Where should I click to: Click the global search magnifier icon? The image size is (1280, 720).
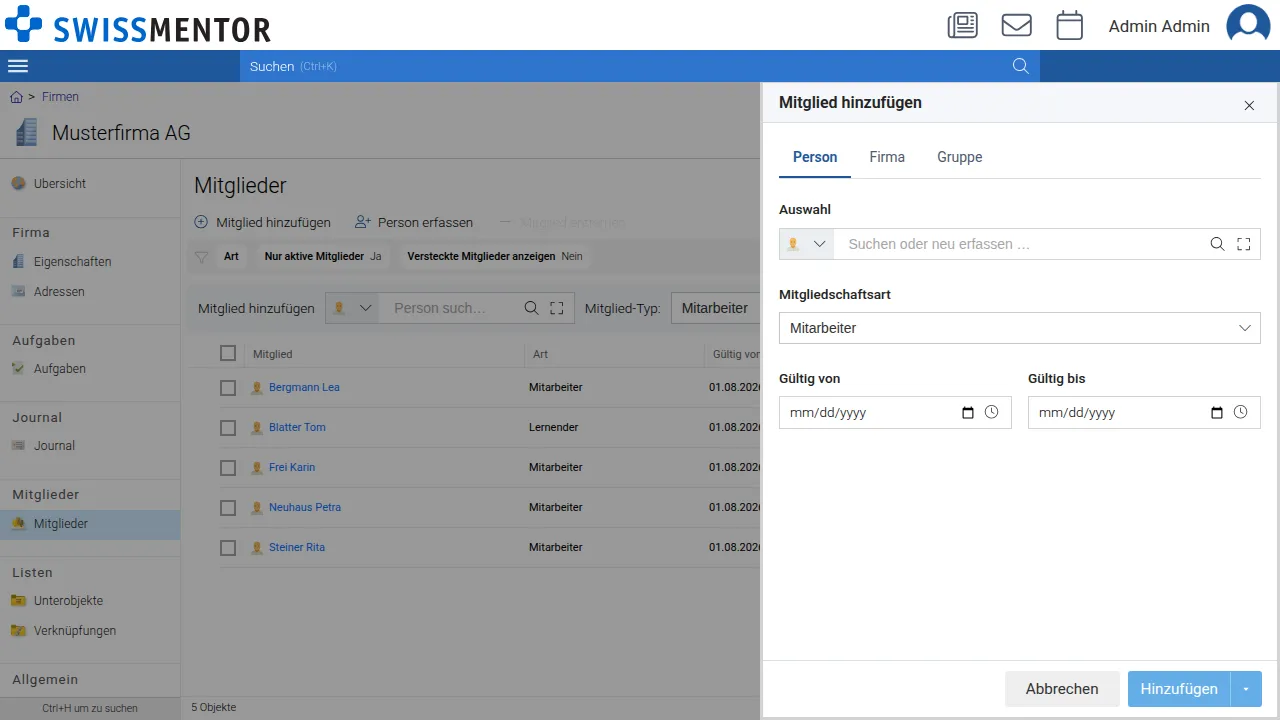tap(1021, 66)
